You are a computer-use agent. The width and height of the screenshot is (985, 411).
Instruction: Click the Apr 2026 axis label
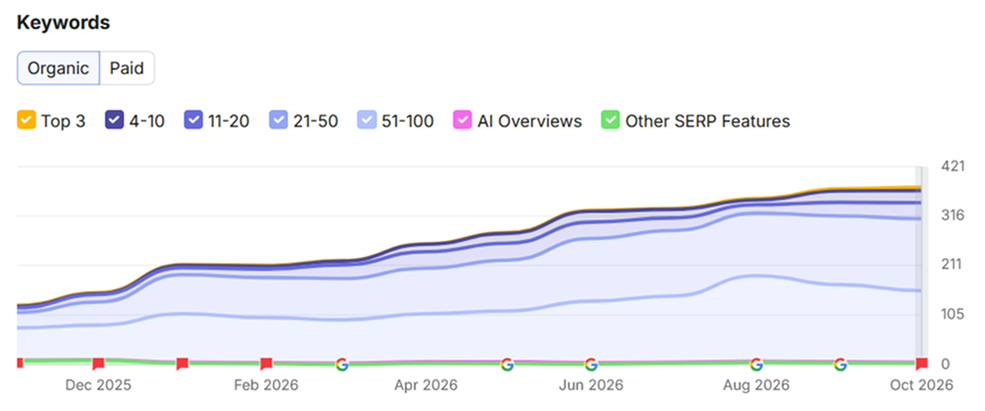click(x=426, y=385)
